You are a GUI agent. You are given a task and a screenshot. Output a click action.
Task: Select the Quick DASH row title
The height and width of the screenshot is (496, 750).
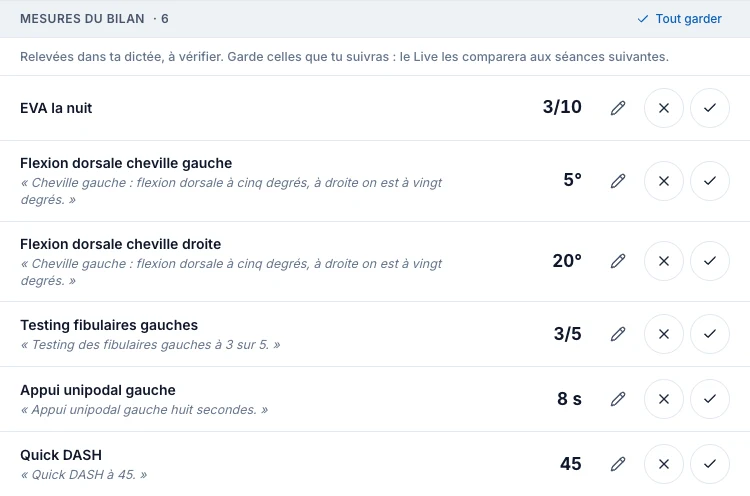61,455
